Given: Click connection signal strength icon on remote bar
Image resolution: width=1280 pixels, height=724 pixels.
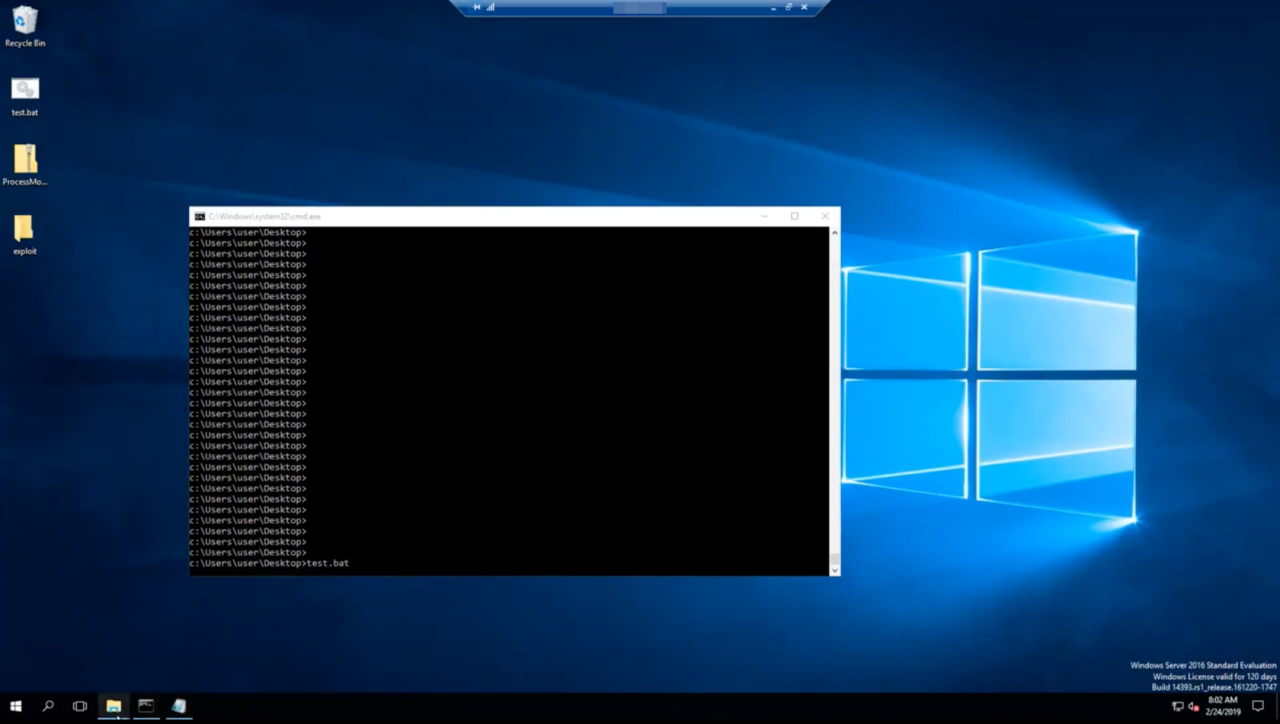Looking at the screenshot, I should coord(491,7).
